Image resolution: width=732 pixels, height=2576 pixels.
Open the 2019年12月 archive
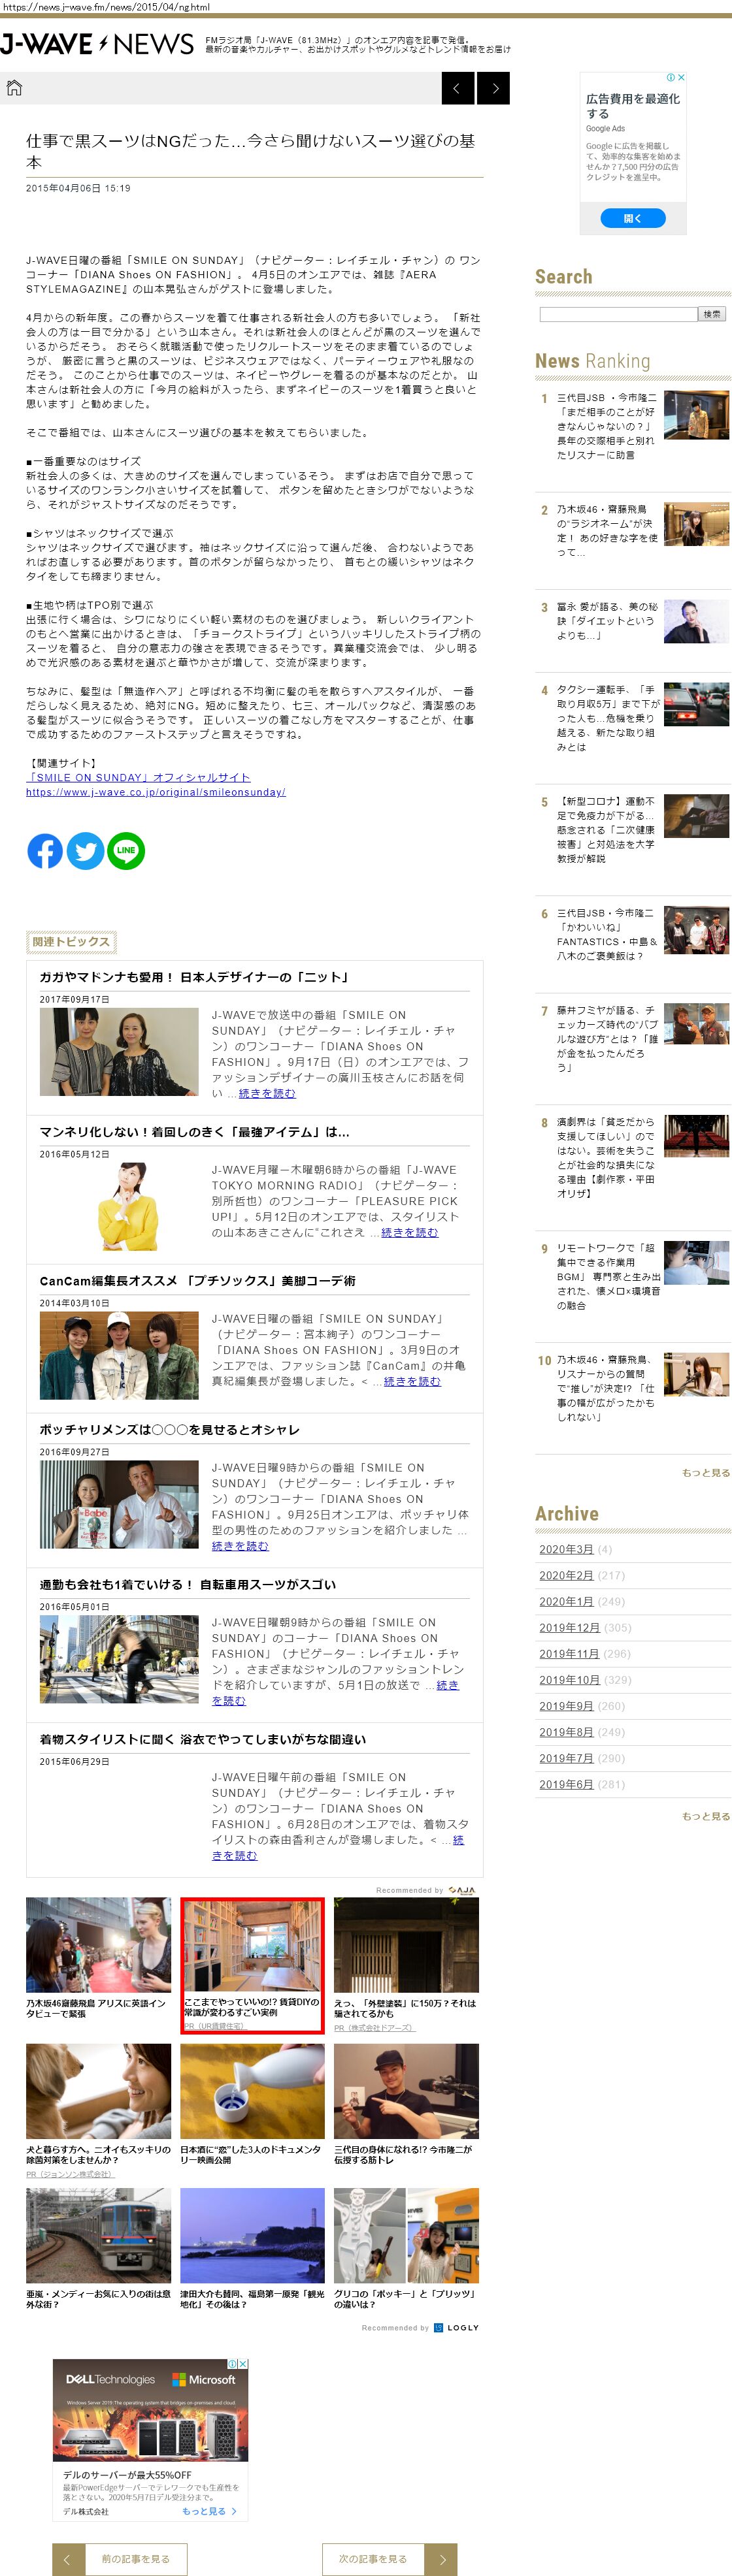(x=569, y=1627)
